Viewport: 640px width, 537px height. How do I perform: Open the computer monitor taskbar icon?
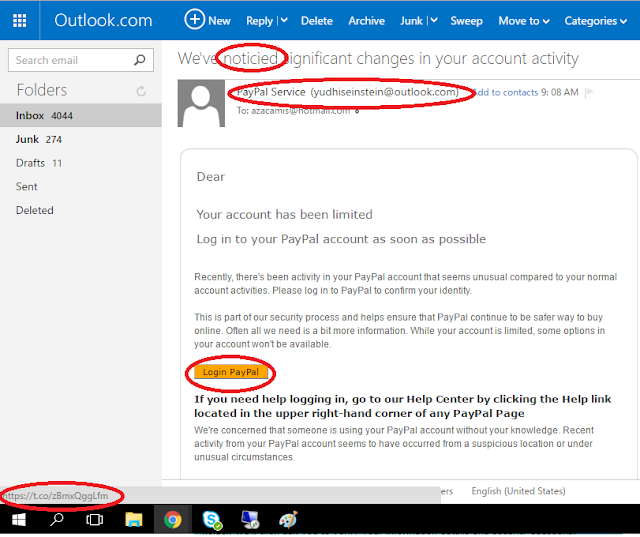pyautogui.click(x=250, y=520)
